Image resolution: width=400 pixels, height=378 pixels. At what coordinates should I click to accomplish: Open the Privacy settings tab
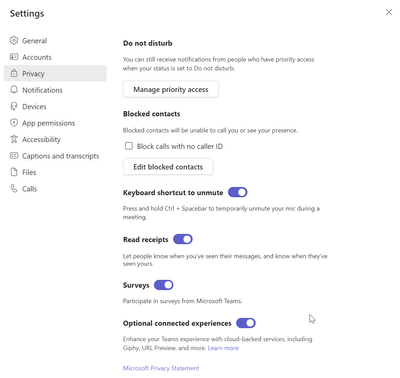click(x=55, y=73)
